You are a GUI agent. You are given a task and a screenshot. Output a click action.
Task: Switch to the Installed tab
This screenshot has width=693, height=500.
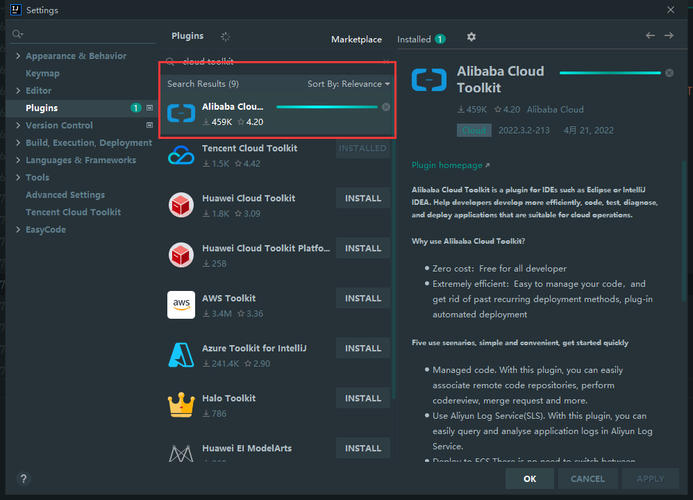(x=421, y=39)
